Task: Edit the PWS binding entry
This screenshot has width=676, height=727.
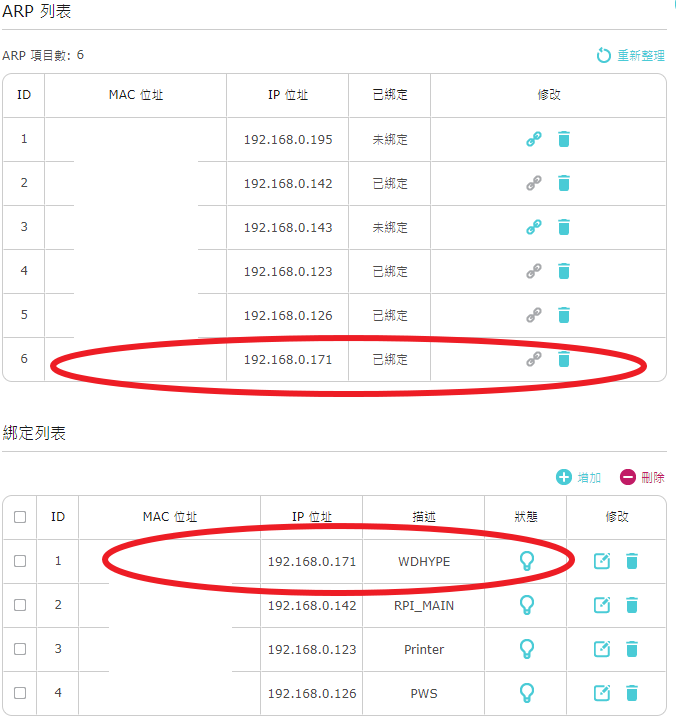Action: pyautogui.click(x=602, y=693)
